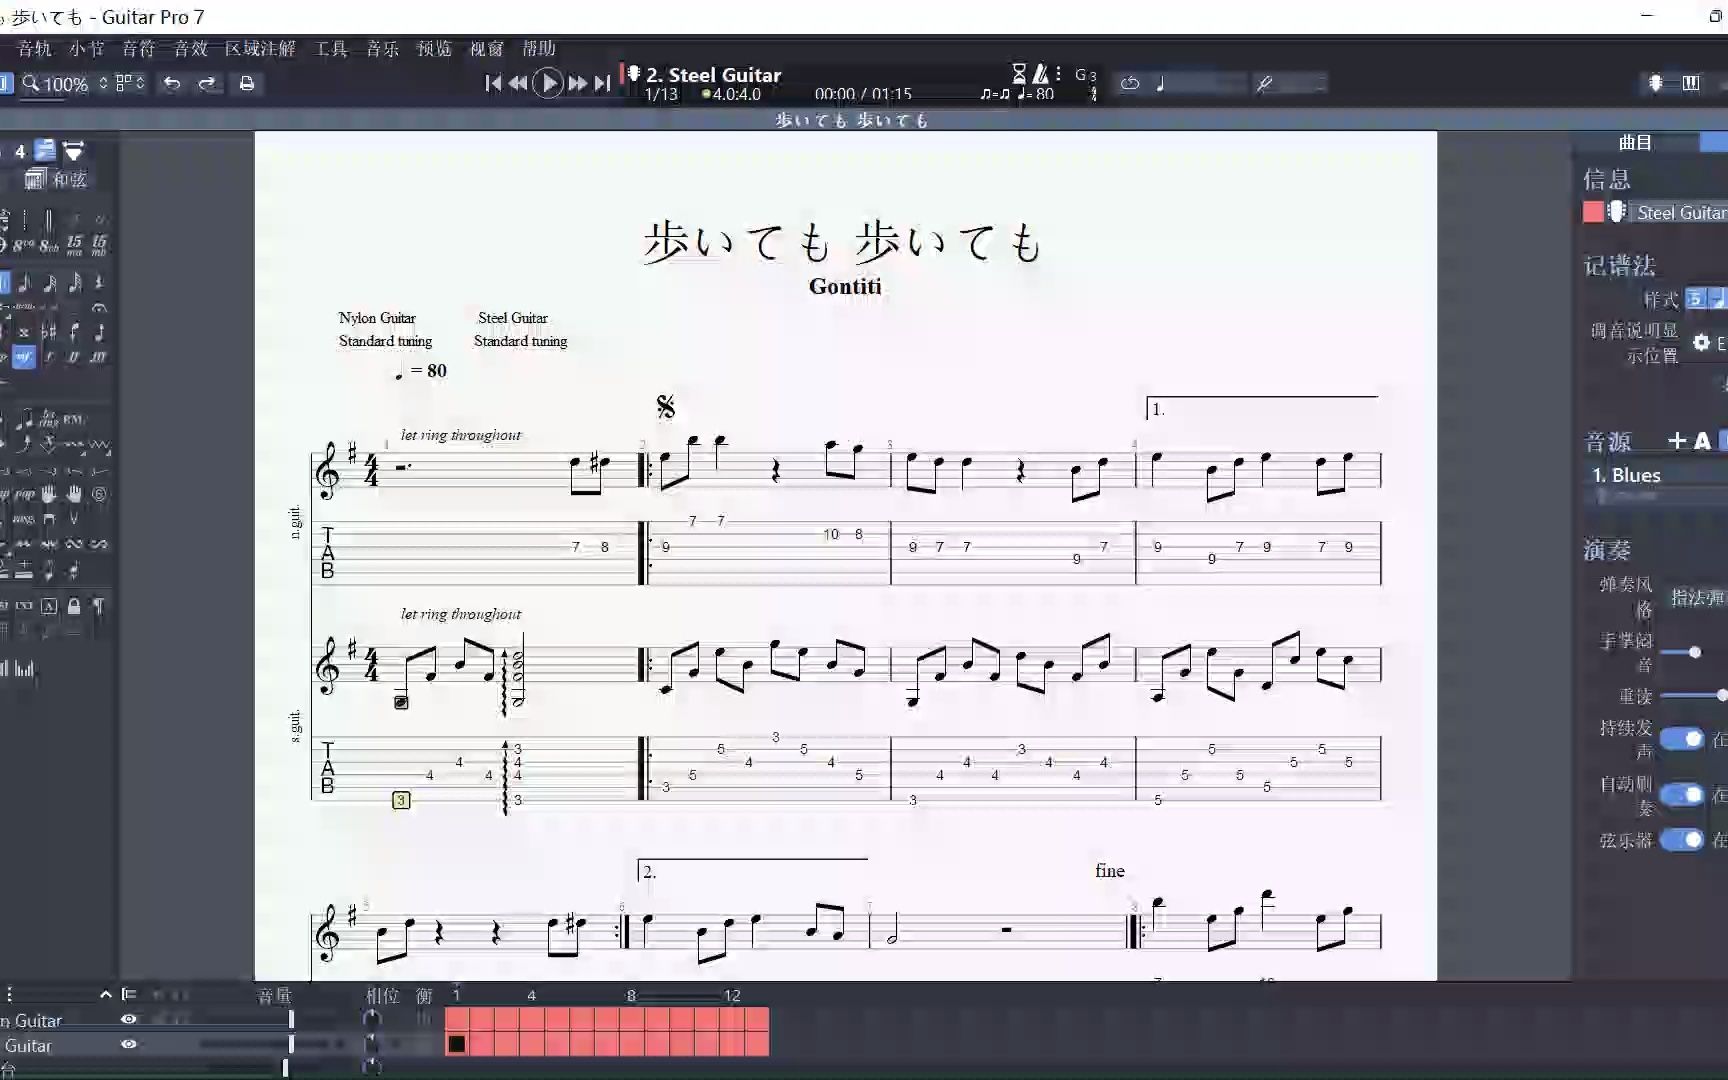The width and height of the screenshot is (1728, 1080).
Task: Open the zoom 100% dropdown
Action: 65,84
